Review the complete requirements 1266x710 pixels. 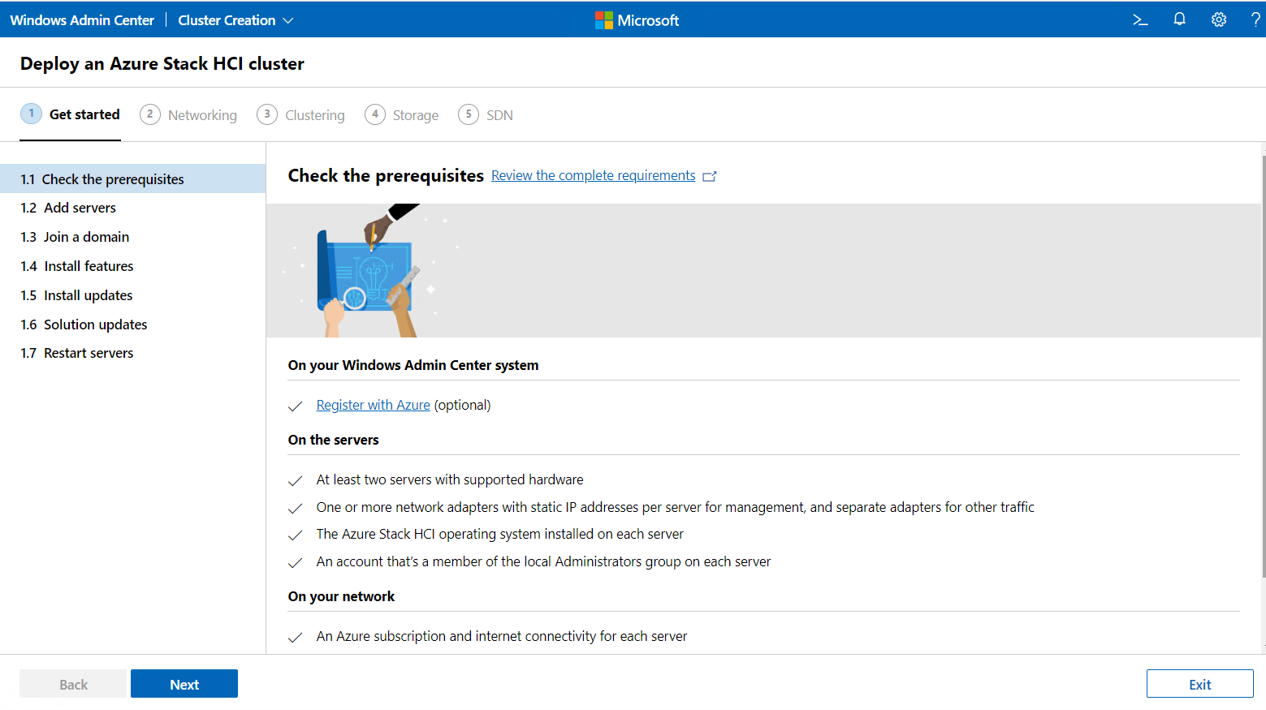(592, 176)
